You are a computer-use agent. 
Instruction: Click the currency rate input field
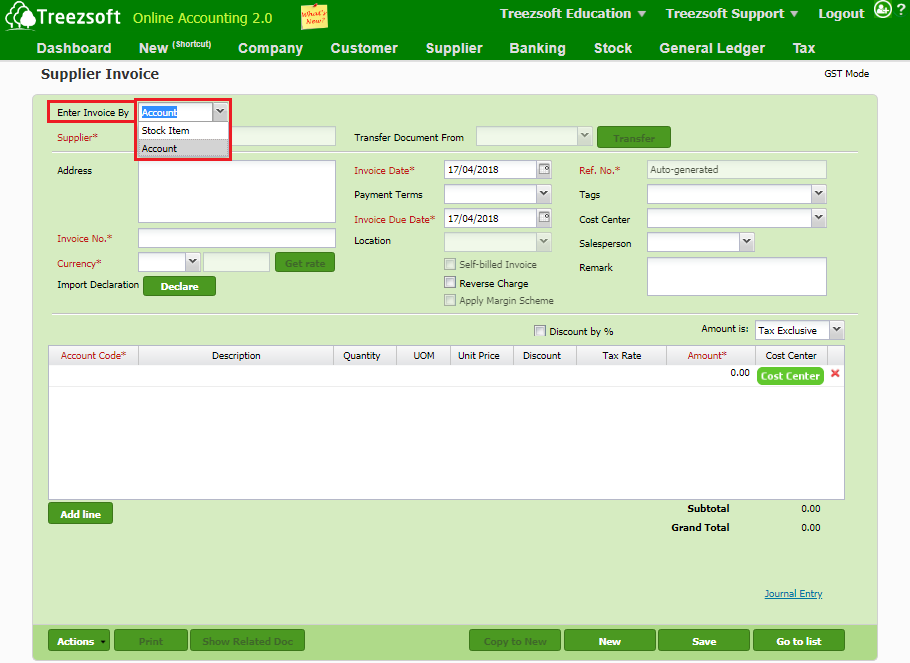[x=236, y=262]
